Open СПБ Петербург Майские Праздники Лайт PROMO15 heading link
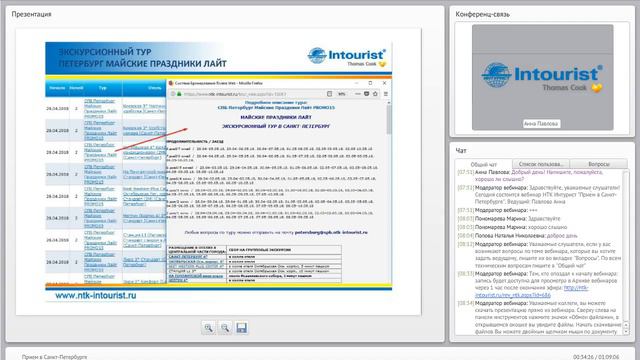 tap(276, 108)
